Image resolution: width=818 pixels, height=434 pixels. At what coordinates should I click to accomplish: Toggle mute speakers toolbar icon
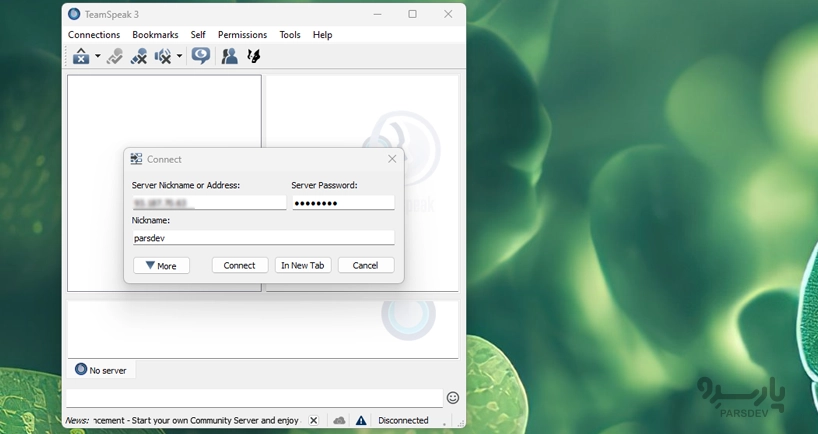click(x=162, y=57)
